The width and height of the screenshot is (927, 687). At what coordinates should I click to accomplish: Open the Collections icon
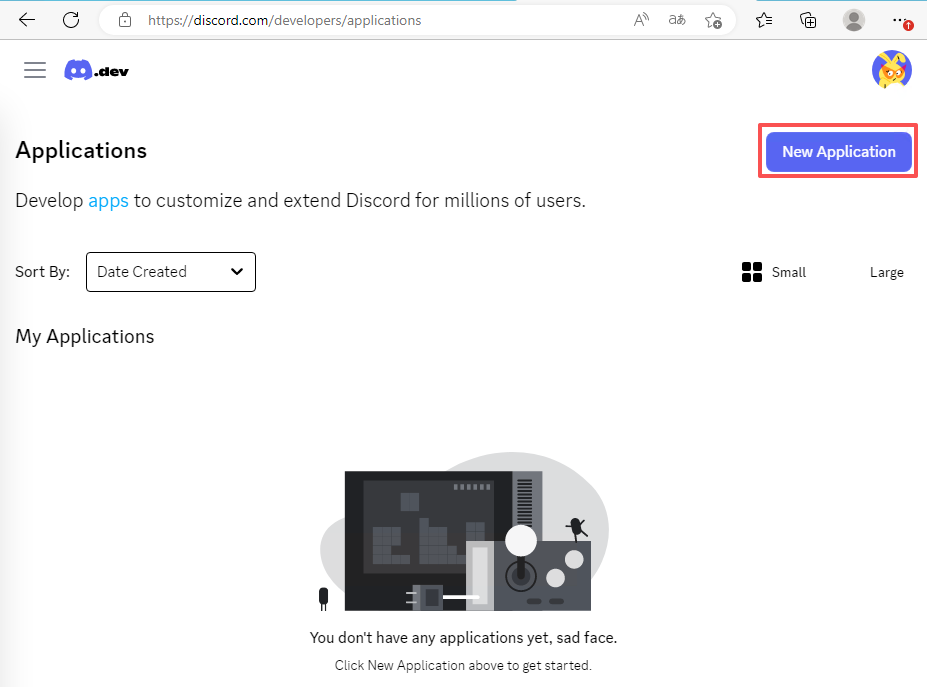[x=808, y=20]
